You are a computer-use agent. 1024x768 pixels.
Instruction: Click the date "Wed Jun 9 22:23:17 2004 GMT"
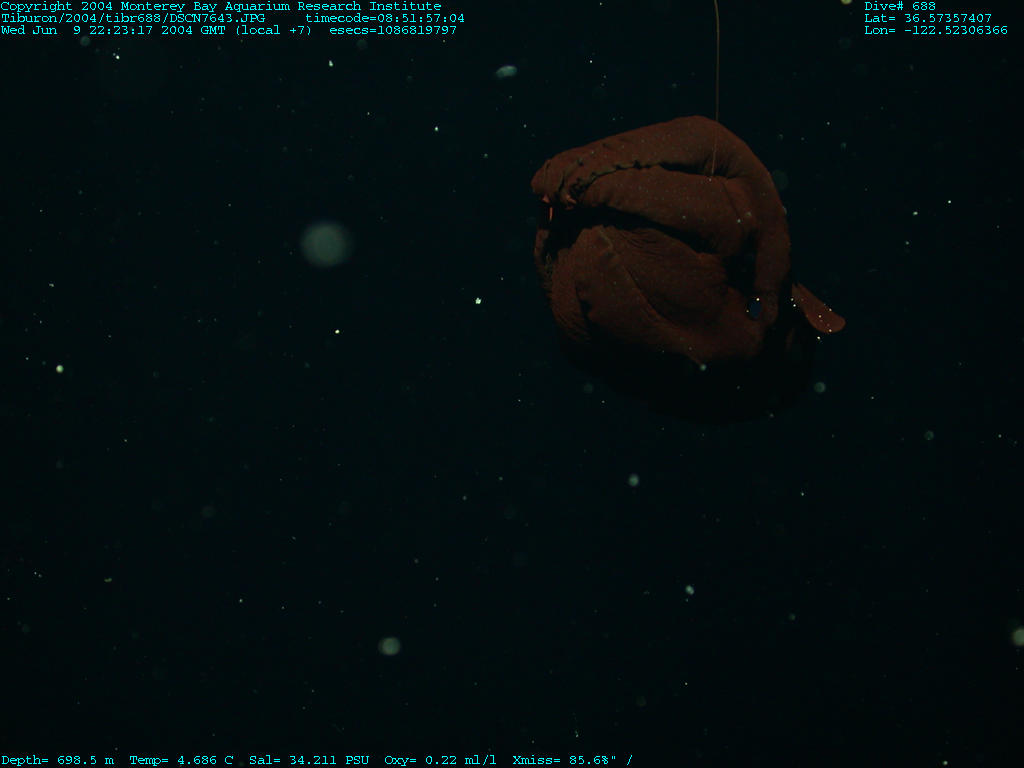pos(113,30)
